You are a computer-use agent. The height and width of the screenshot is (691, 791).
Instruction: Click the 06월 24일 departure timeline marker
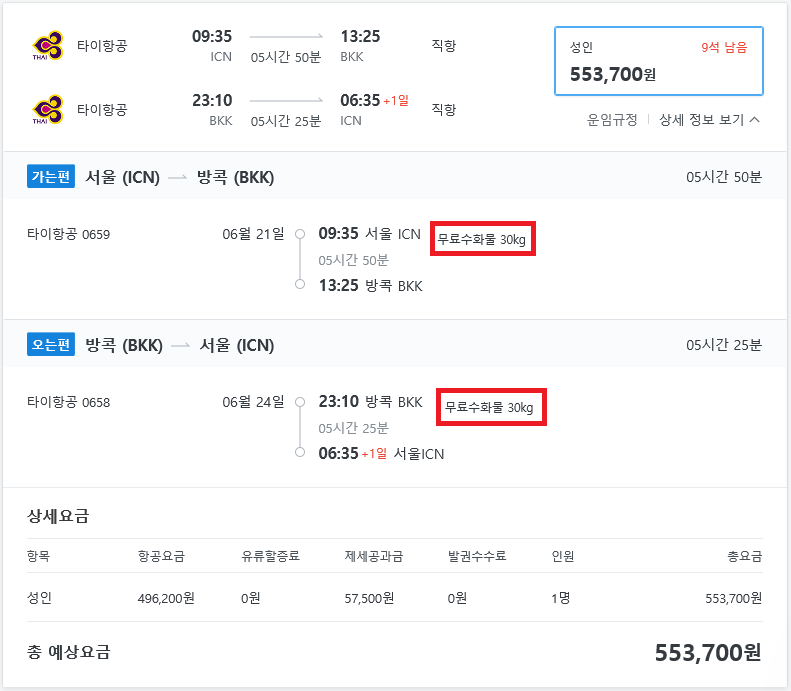pyautogui.click(x=299, y=403)
